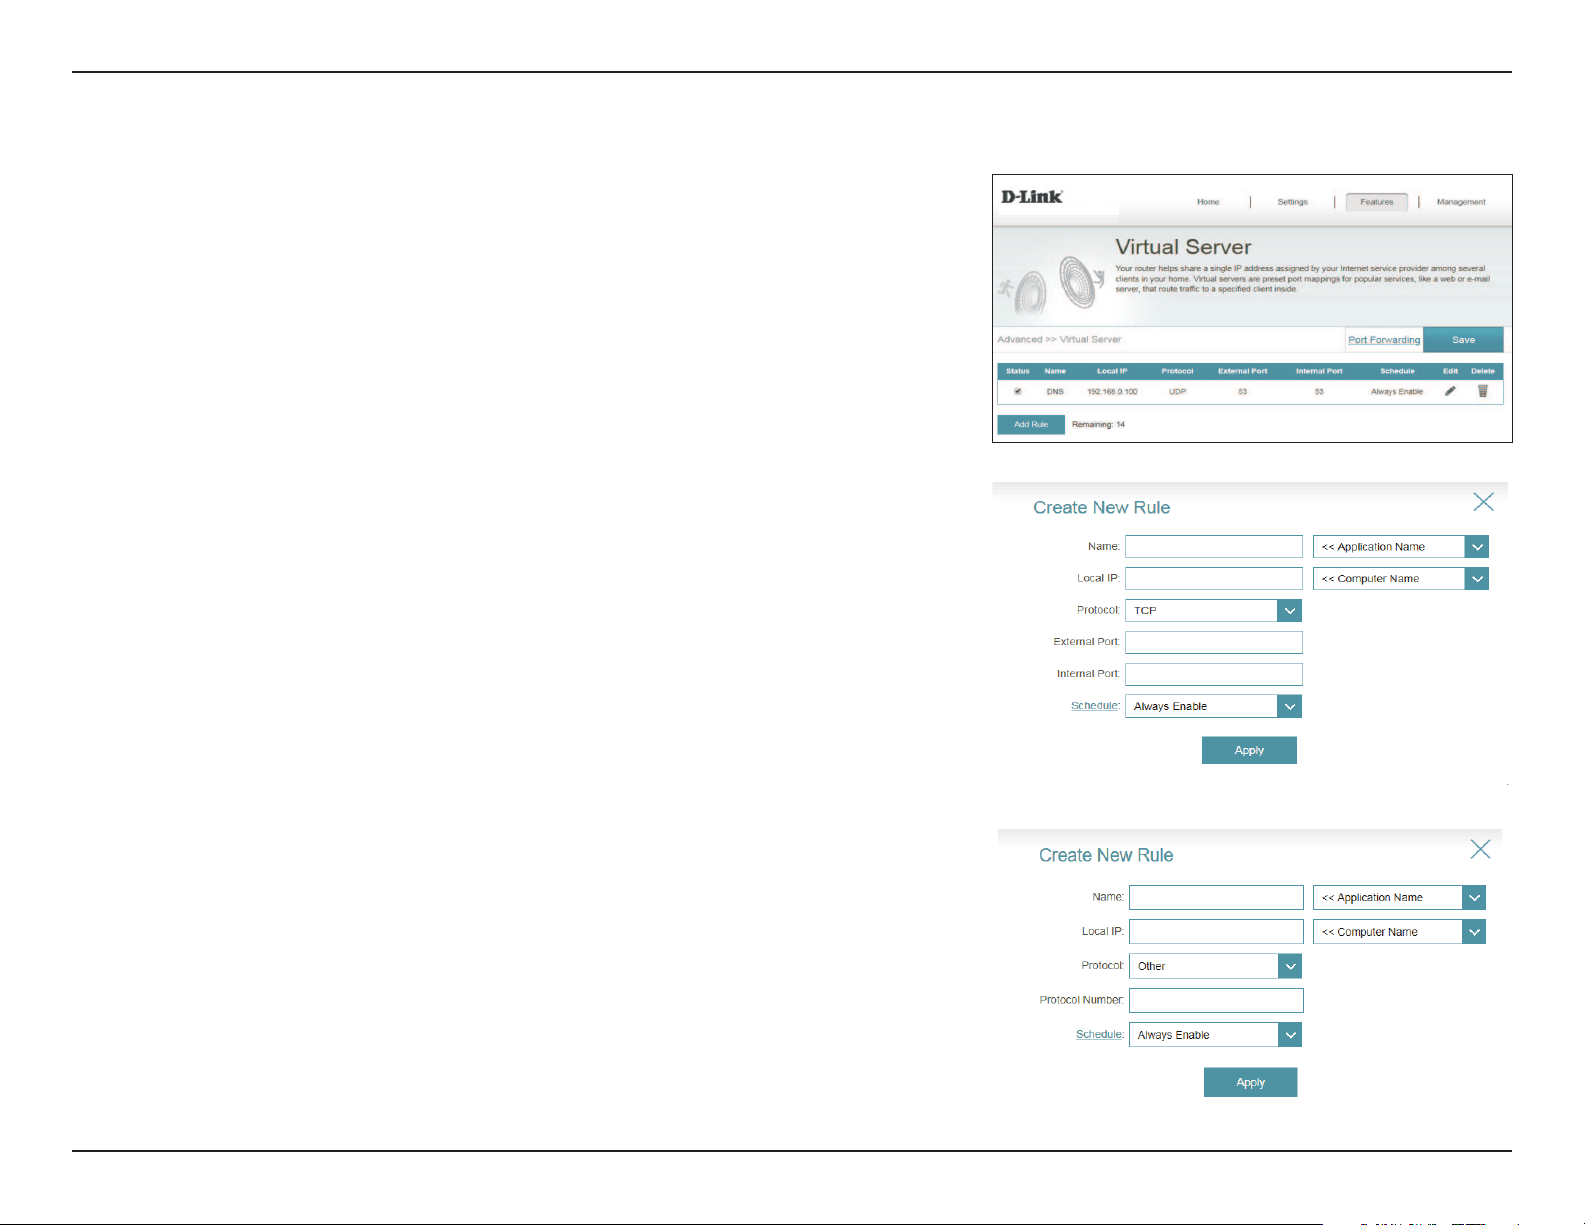The height and width of the screenshot is (1225, 1585).
Task: Open Computer Name dropdown in TCP rule dialog
Action: coord(1400,579)
